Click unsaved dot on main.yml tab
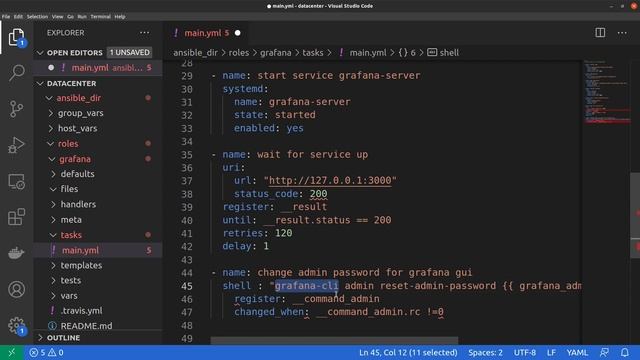640x360 pixels. [x=238, y=33]
